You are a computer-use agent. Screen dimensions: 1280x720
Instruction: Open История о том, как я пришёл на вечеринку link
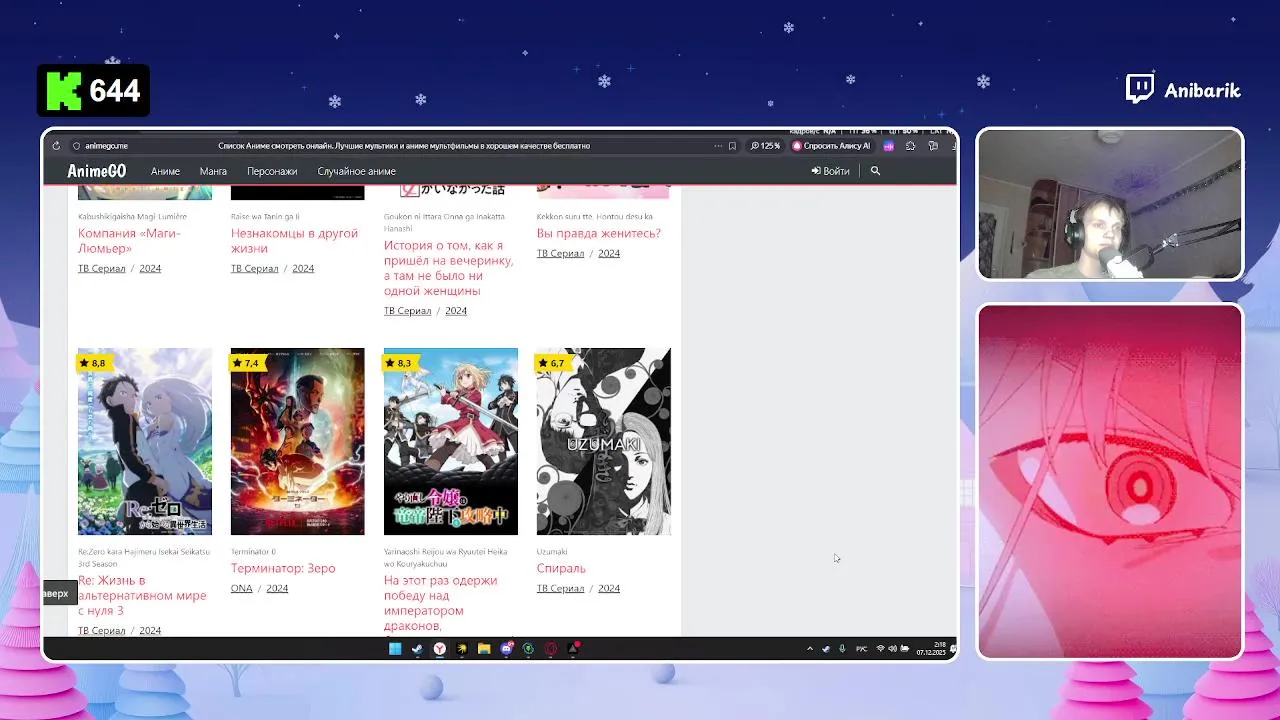pyautogui.click(x=449, y=268)
